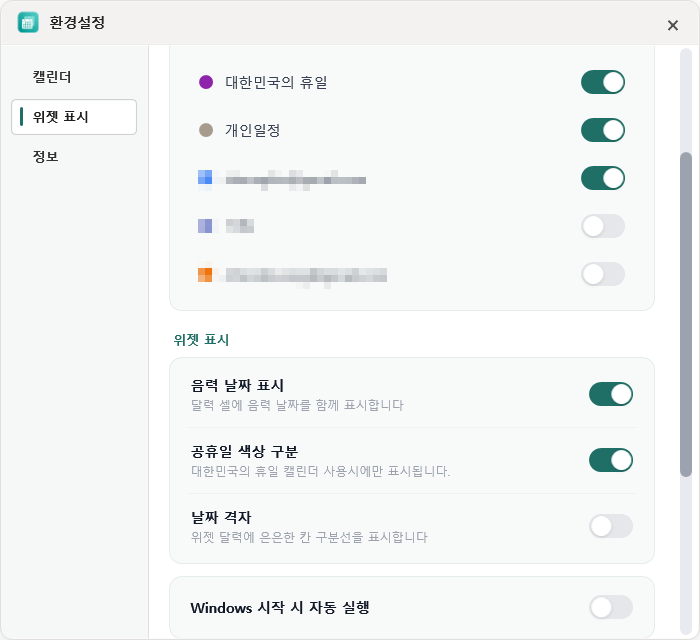Click the orange calendar color square
700x640 pixels.
click(x=205, y=274)
